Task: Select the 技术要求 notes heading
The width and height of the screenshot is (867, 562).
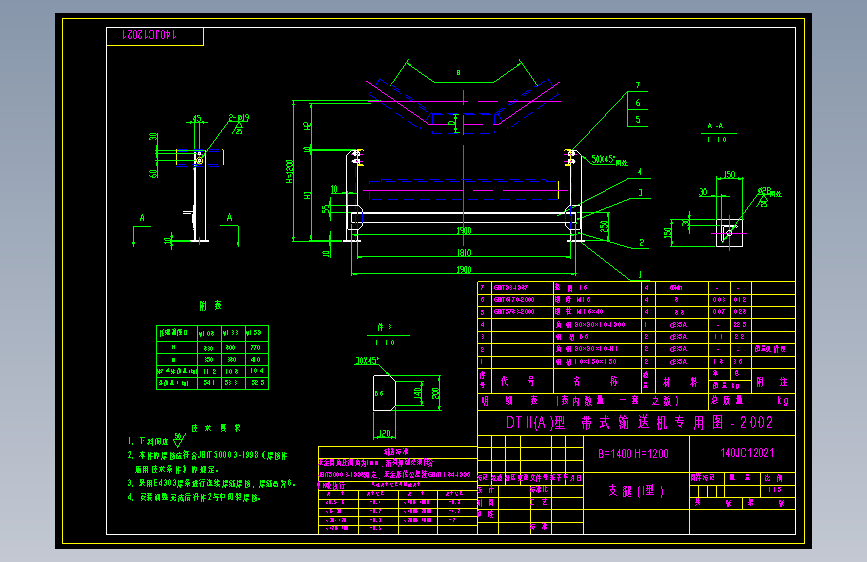Action: 216,428
